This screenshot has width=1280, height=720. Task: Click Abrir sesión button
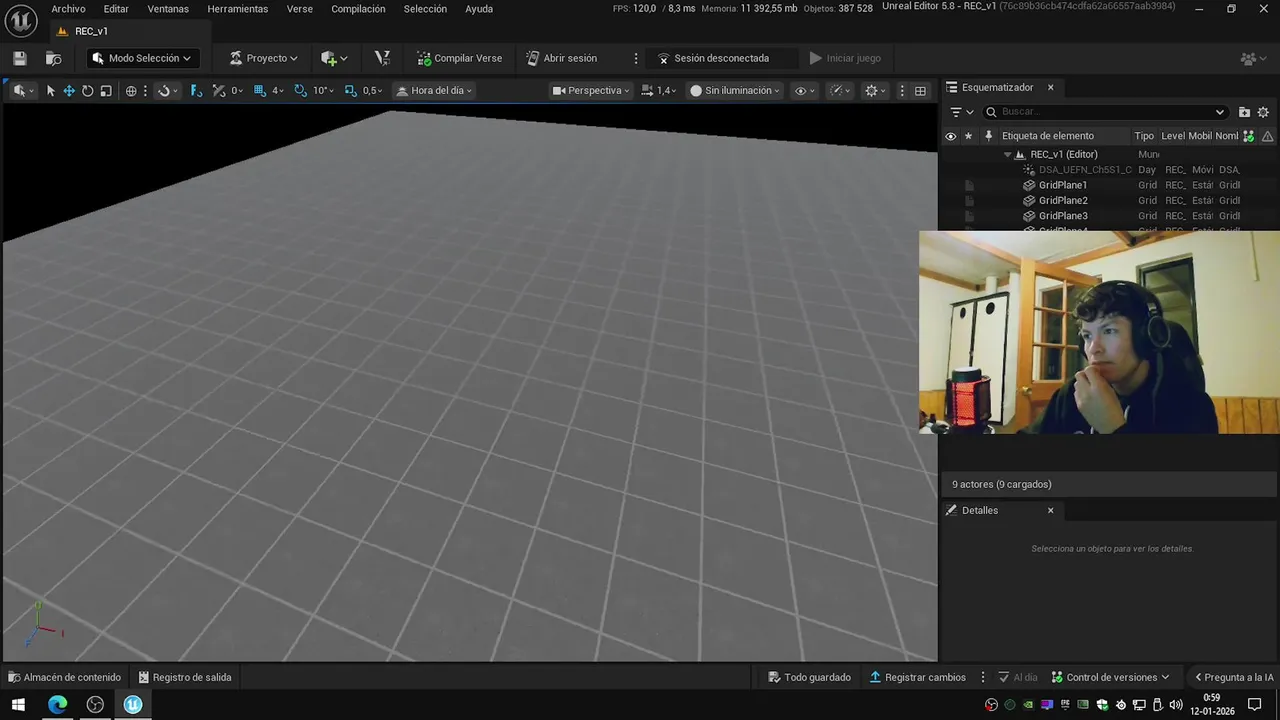point(562,58)
